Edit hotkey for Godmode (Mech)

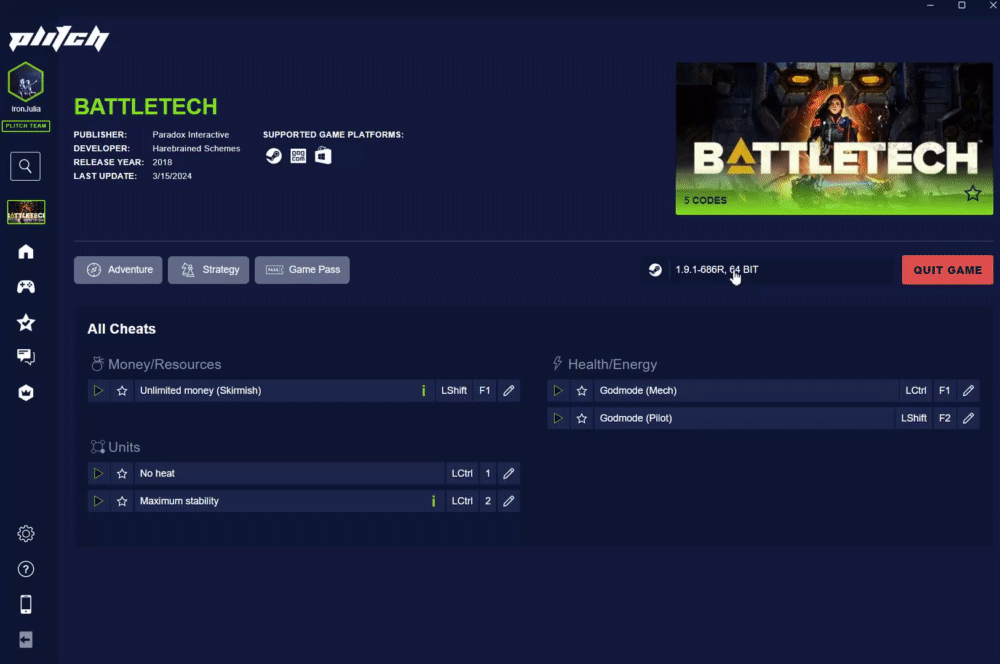click(x=968, y=390)
